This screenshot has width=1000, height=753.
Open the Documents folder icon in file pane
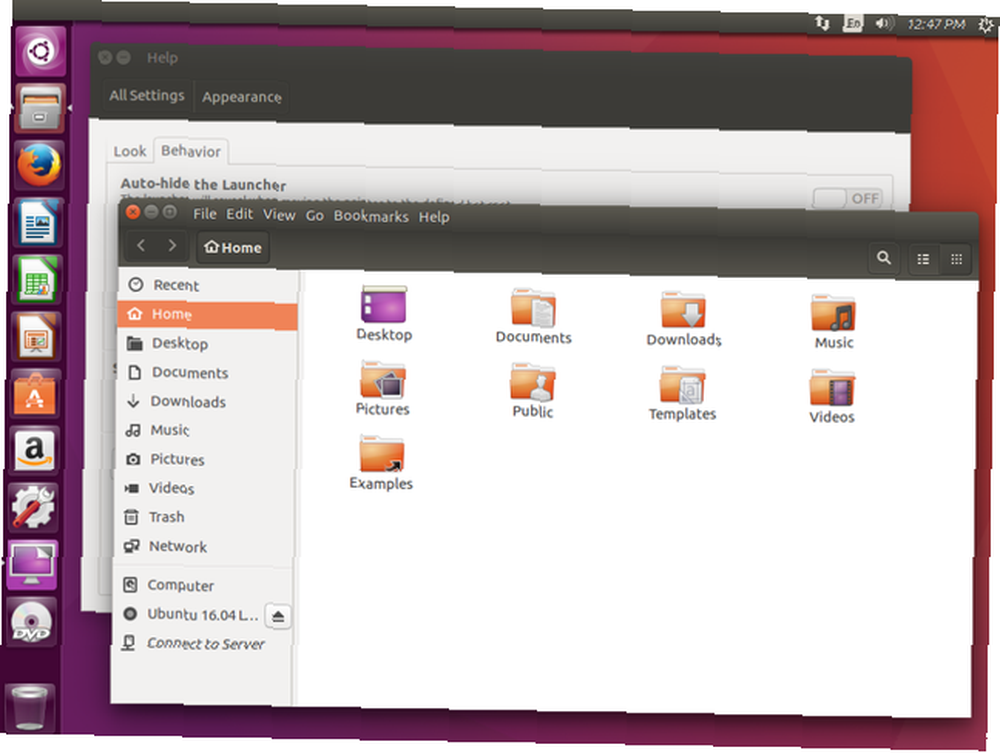[x=533, y=307]
